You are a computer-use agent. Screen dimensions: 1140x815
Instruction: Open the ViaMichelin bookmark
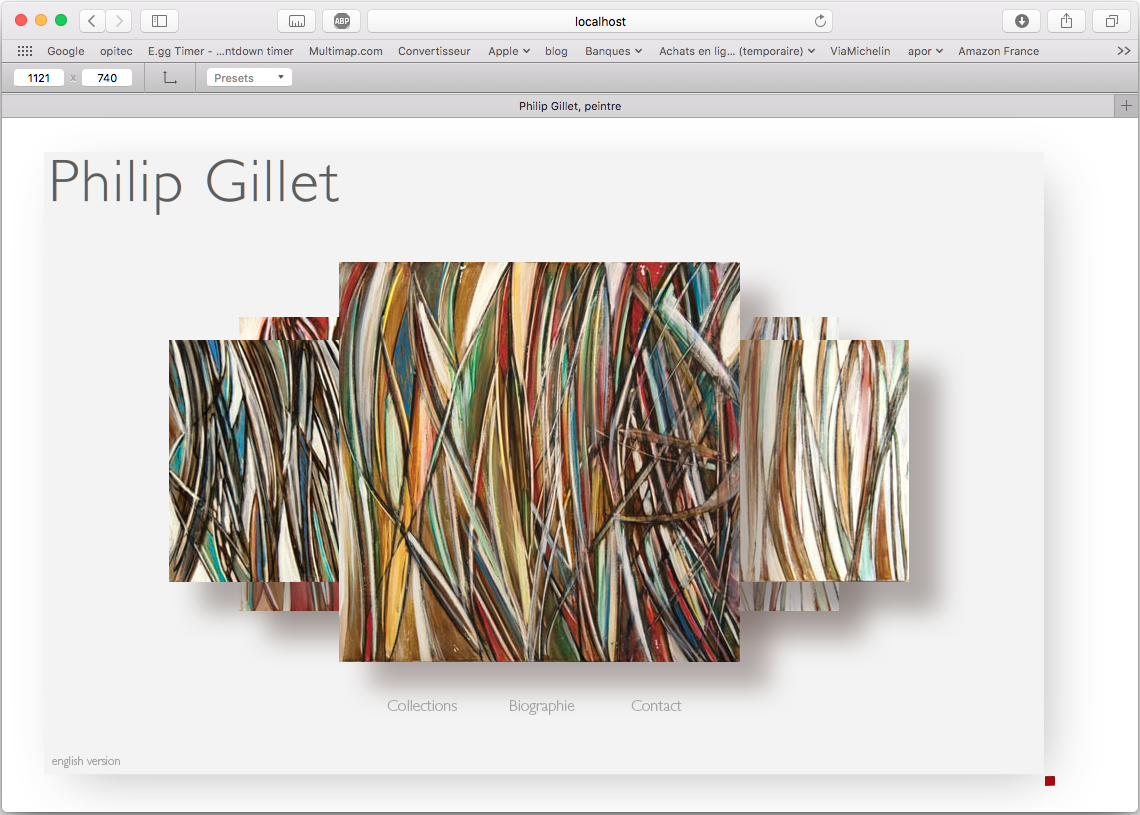point(860,51)
